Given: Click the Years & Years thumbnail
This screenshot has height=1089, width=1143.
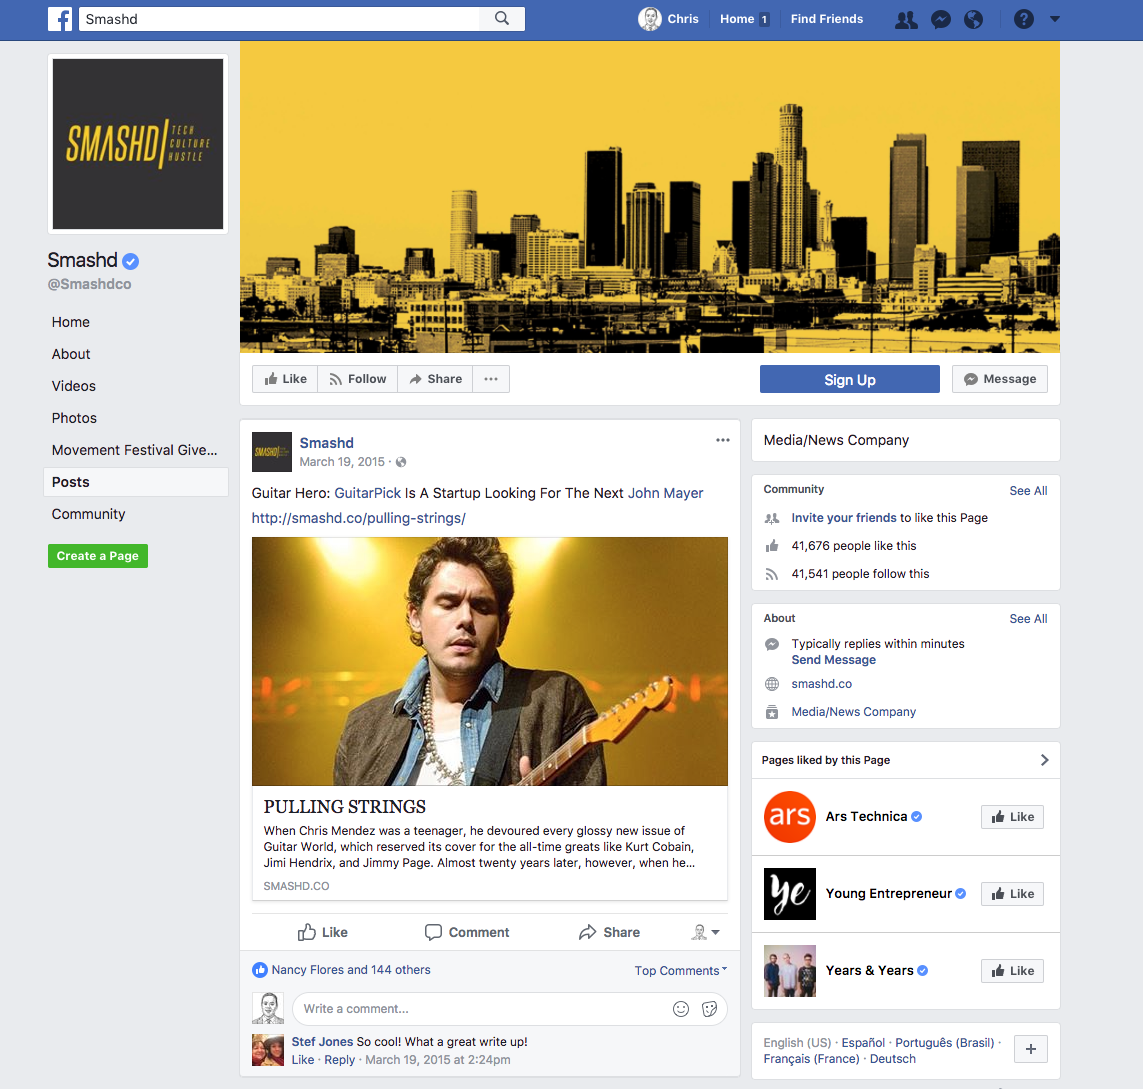Looking at the screenshot, I should 789,971.
